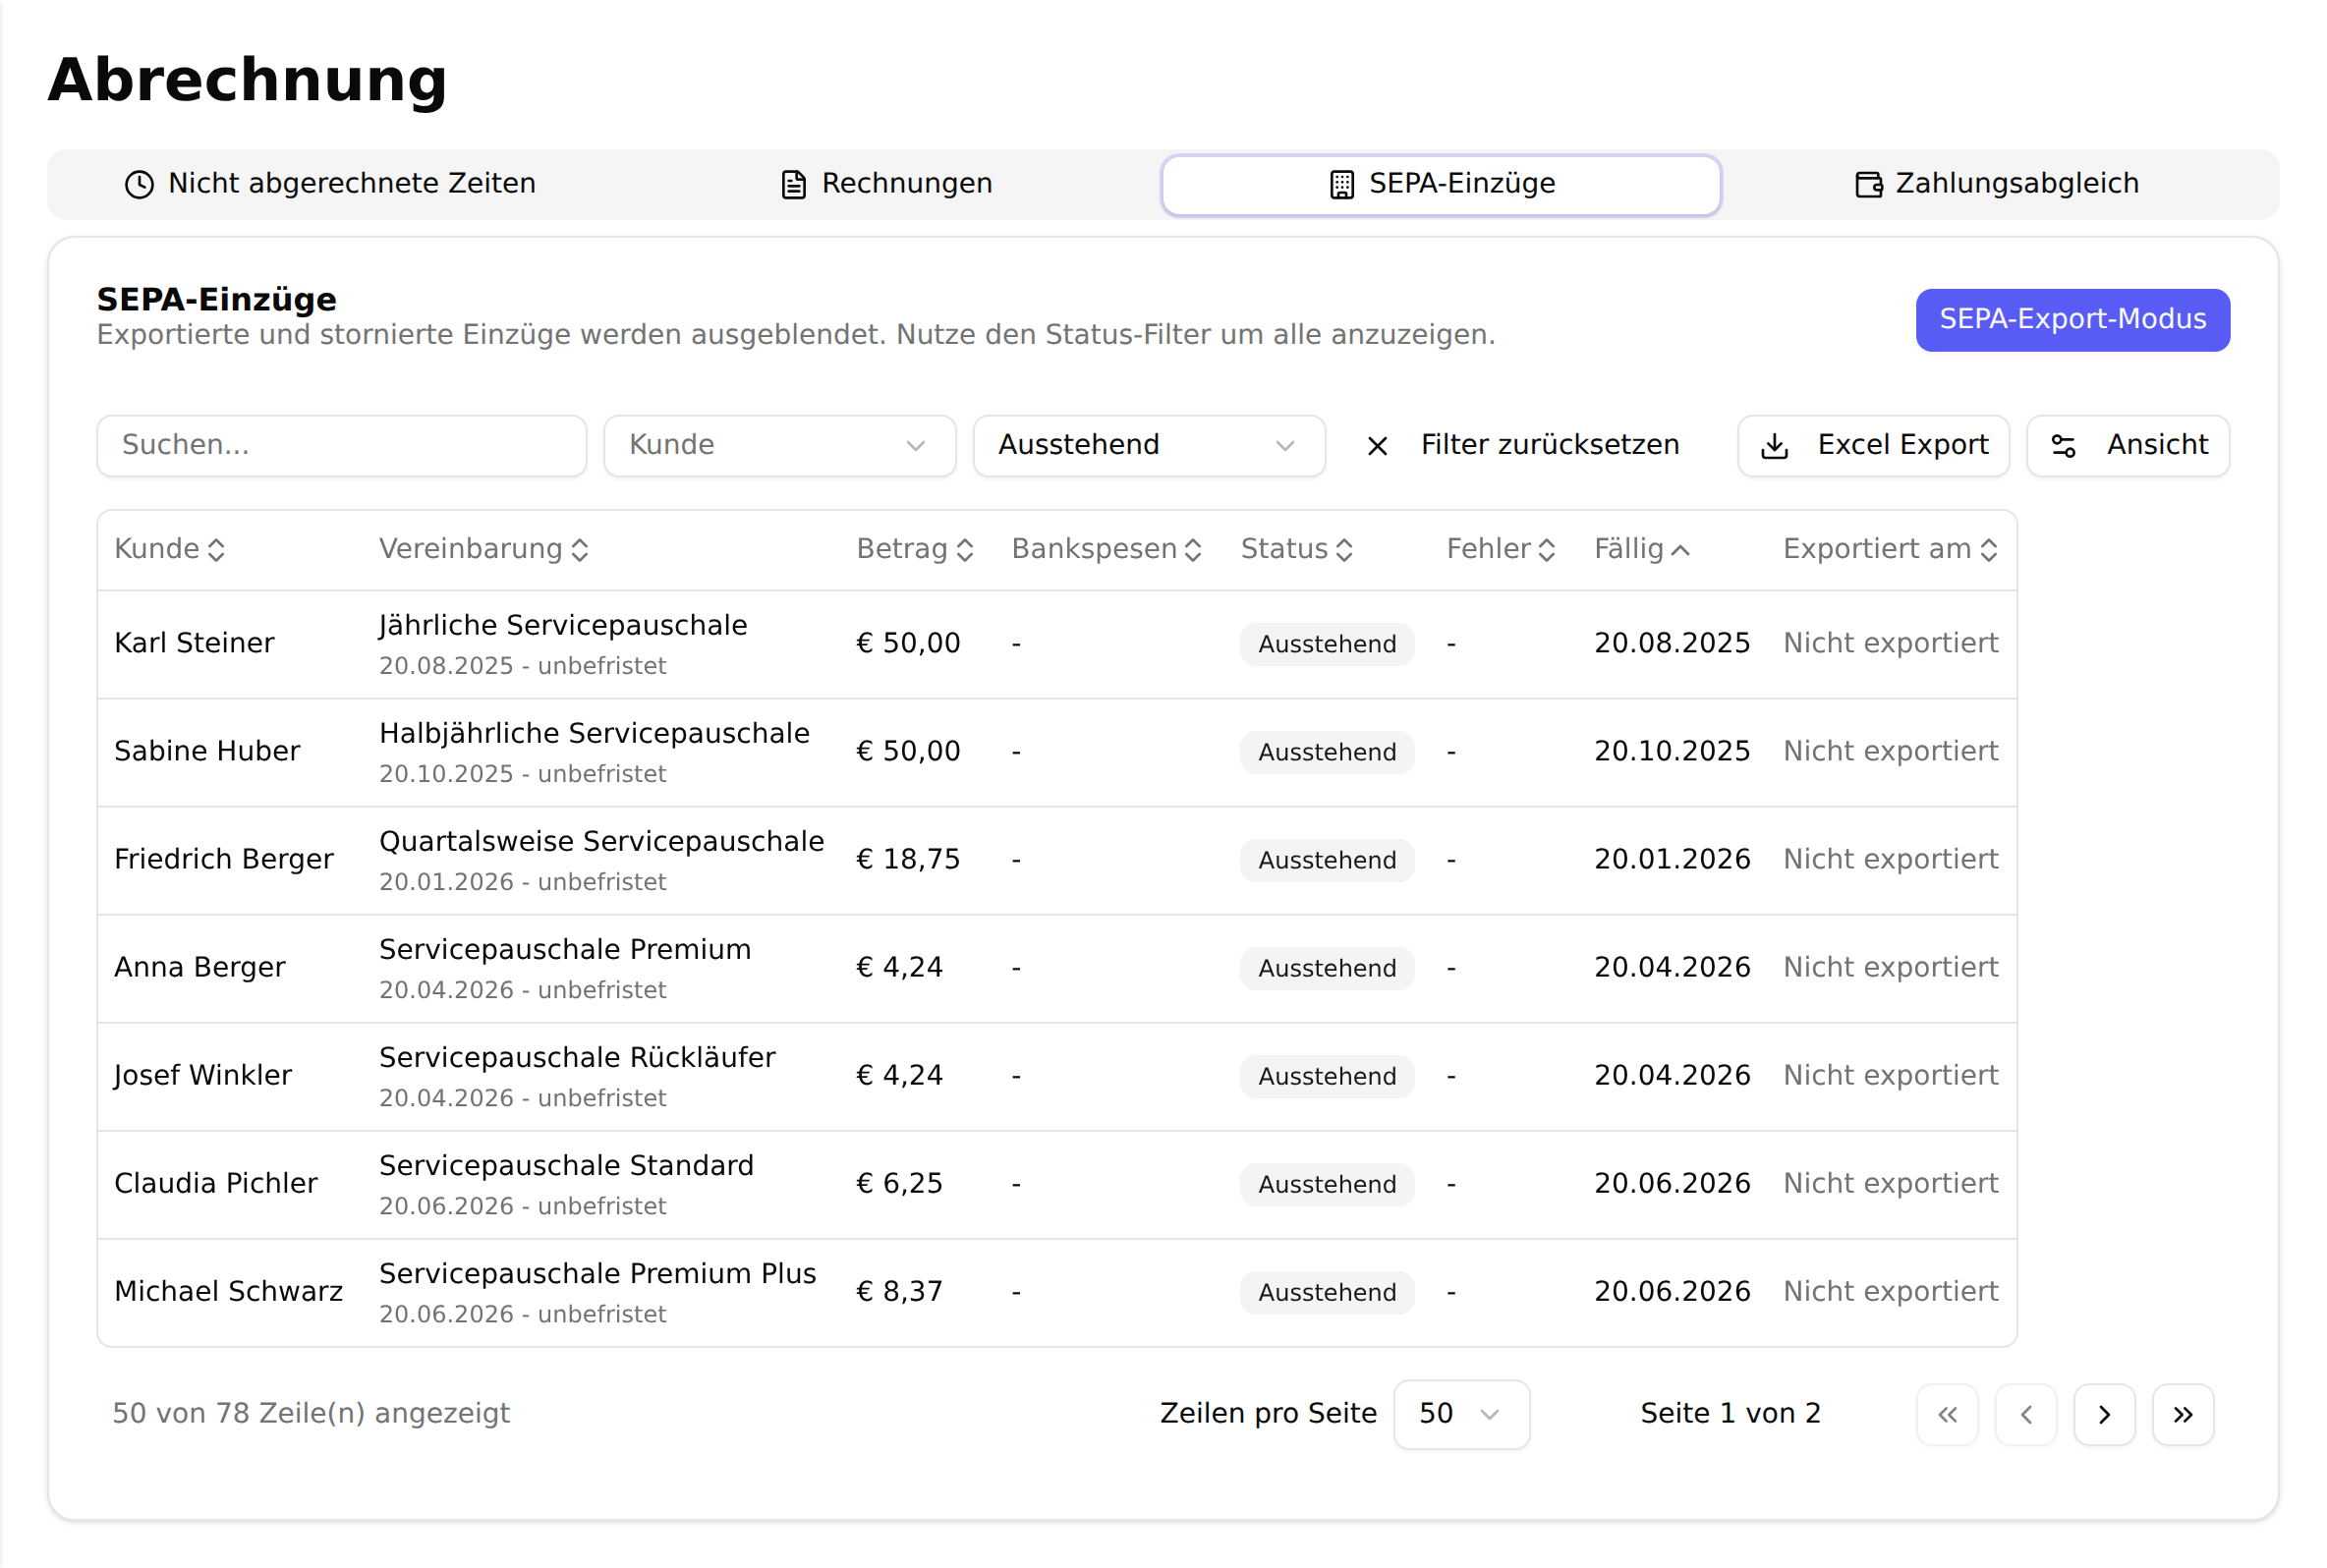Click Ausstehend badge in Friedrich Berger row

1327,860
